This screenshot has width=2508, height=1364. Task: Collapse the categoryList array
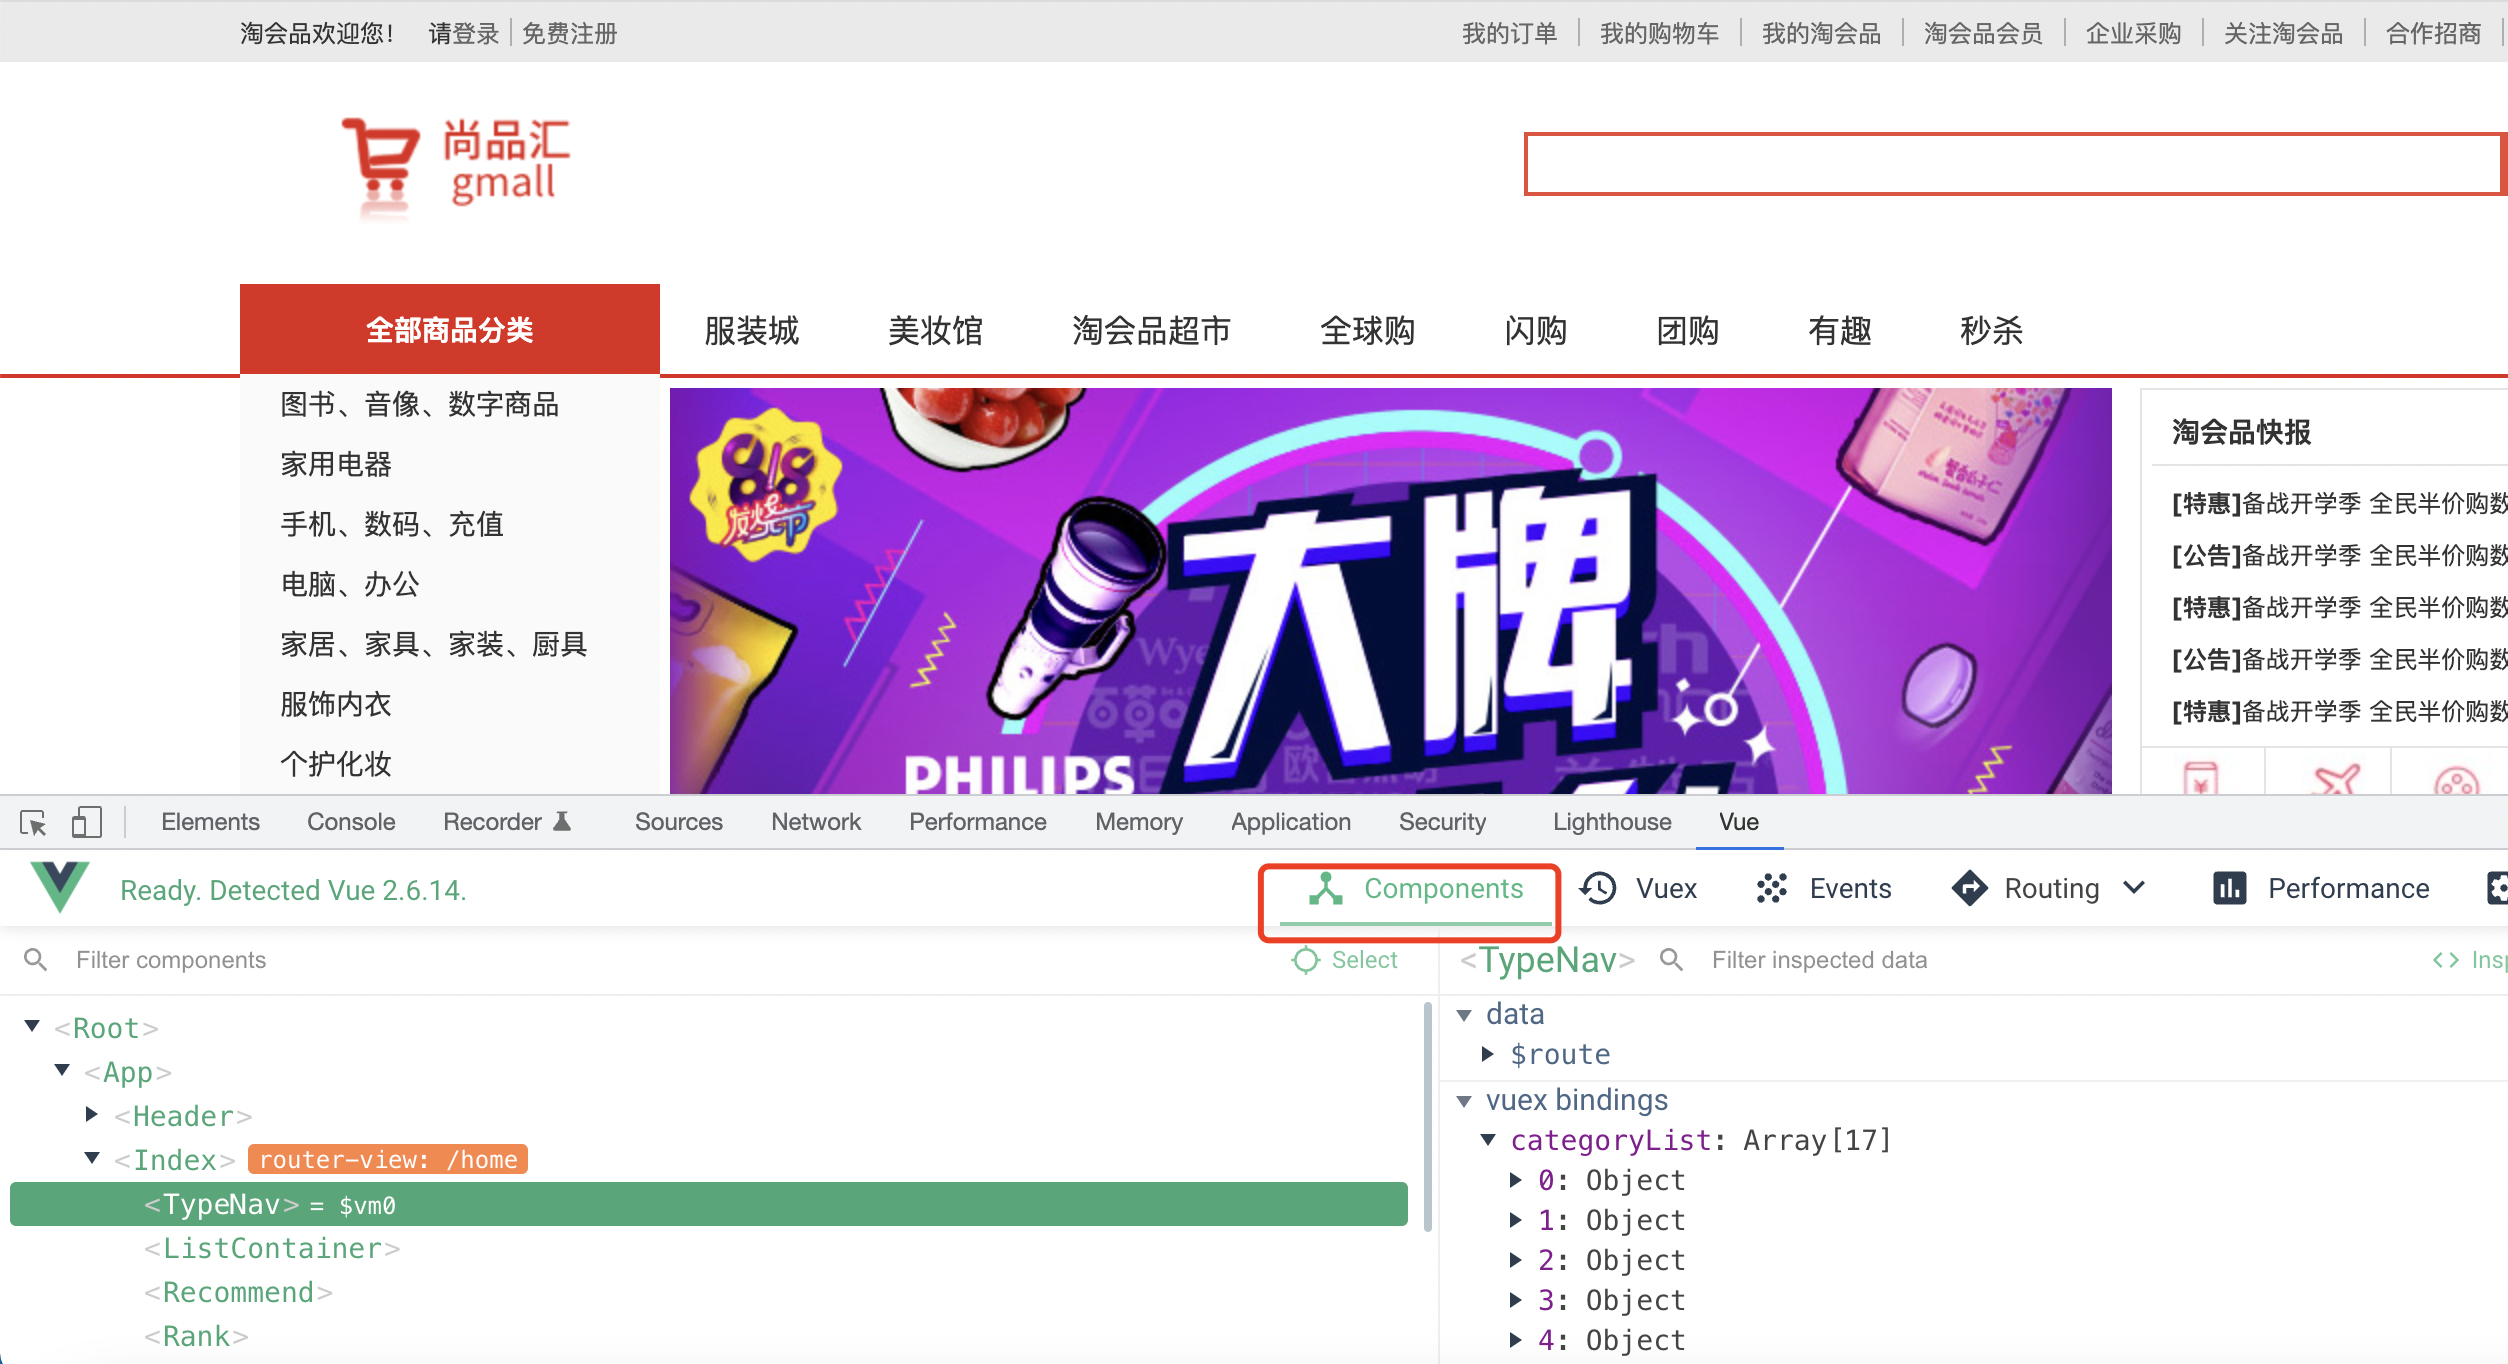click(1488, 1140)
